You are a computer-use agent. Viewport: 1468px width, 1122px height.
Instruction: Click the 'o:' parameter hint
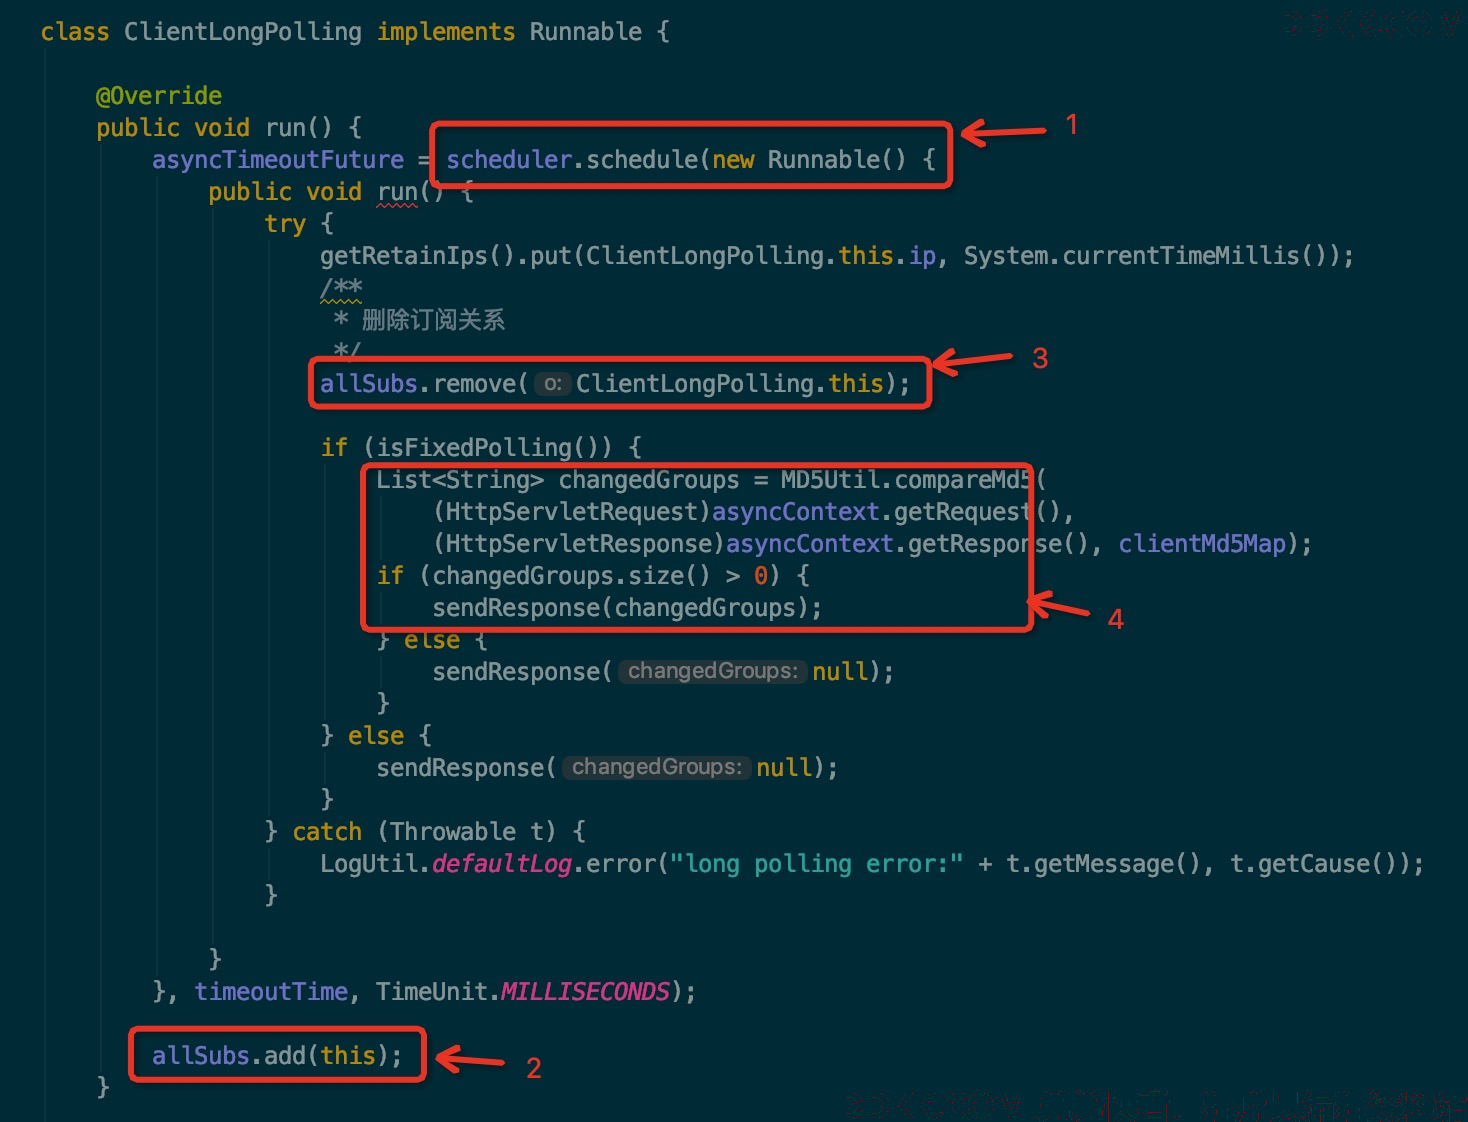click(552, 384)
